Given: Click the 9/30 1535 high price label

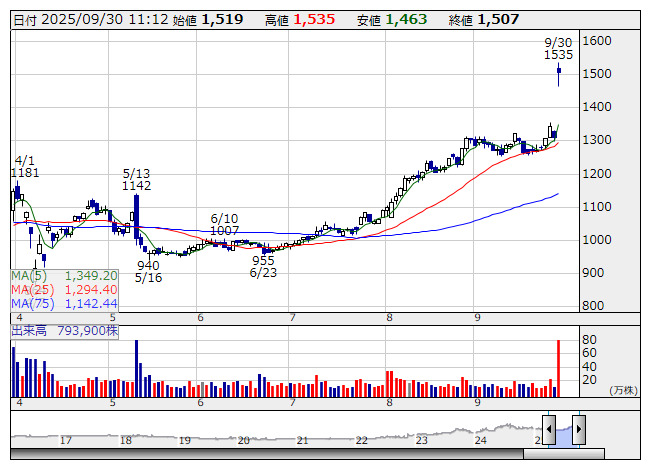Looking at the screenshot, I should click(x=558, y=49).
